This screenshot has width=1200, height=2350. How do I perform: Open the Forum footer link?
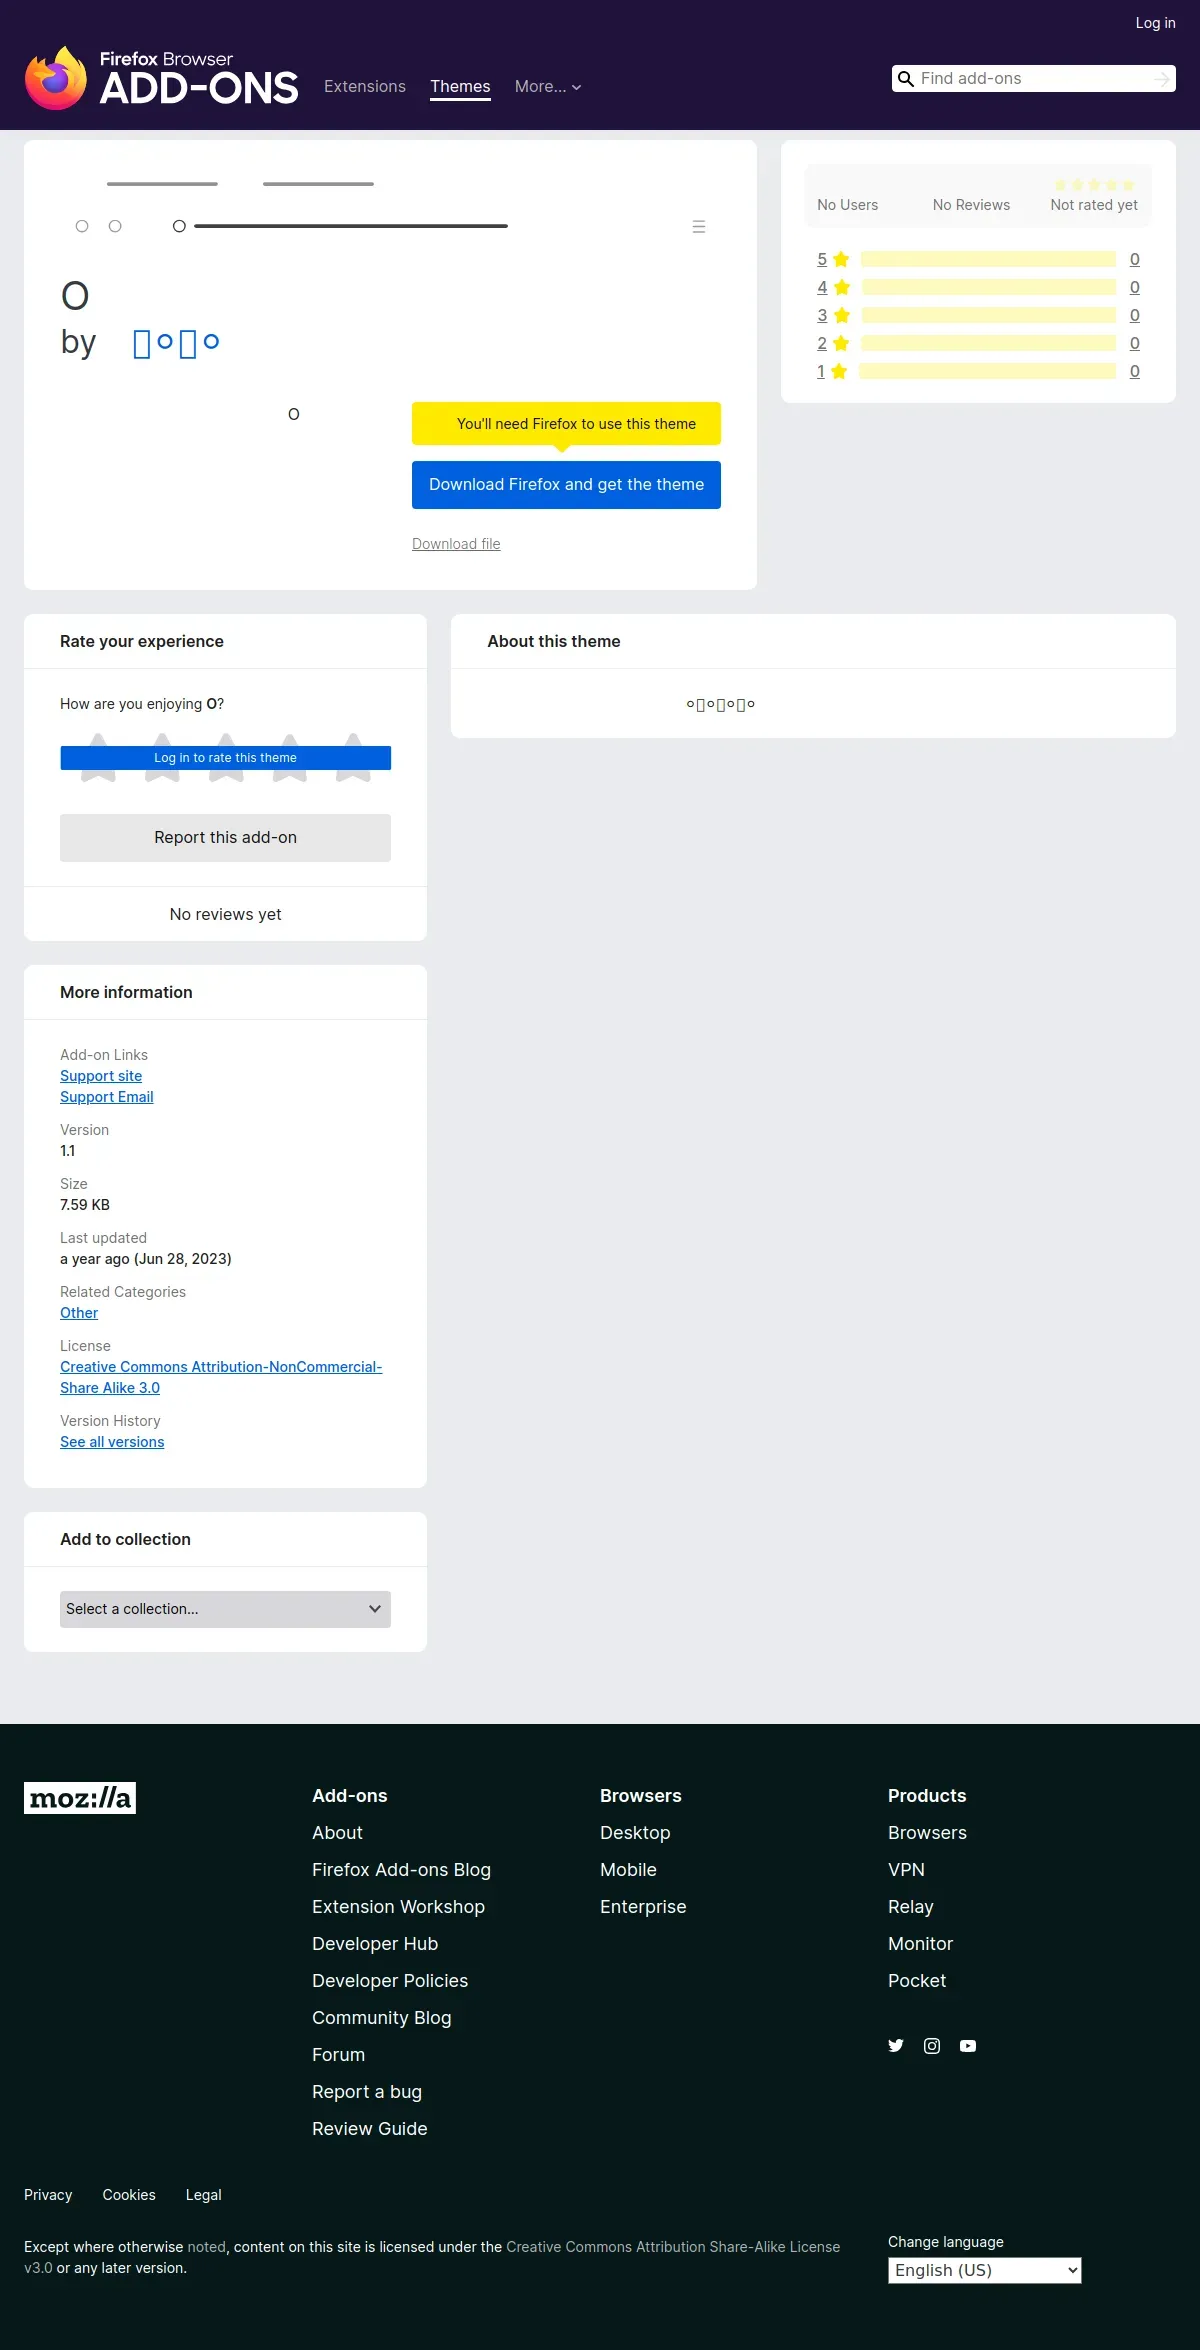pos(338,2055)
